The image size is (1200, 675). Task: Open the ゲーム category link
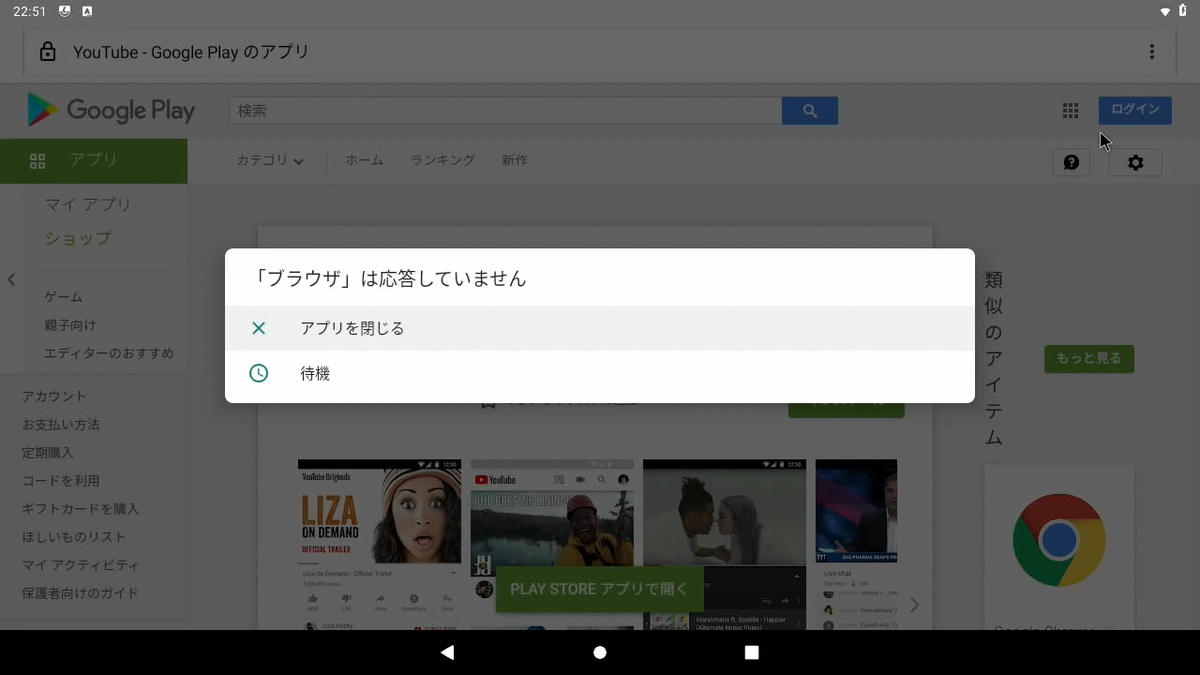point(64,297)
